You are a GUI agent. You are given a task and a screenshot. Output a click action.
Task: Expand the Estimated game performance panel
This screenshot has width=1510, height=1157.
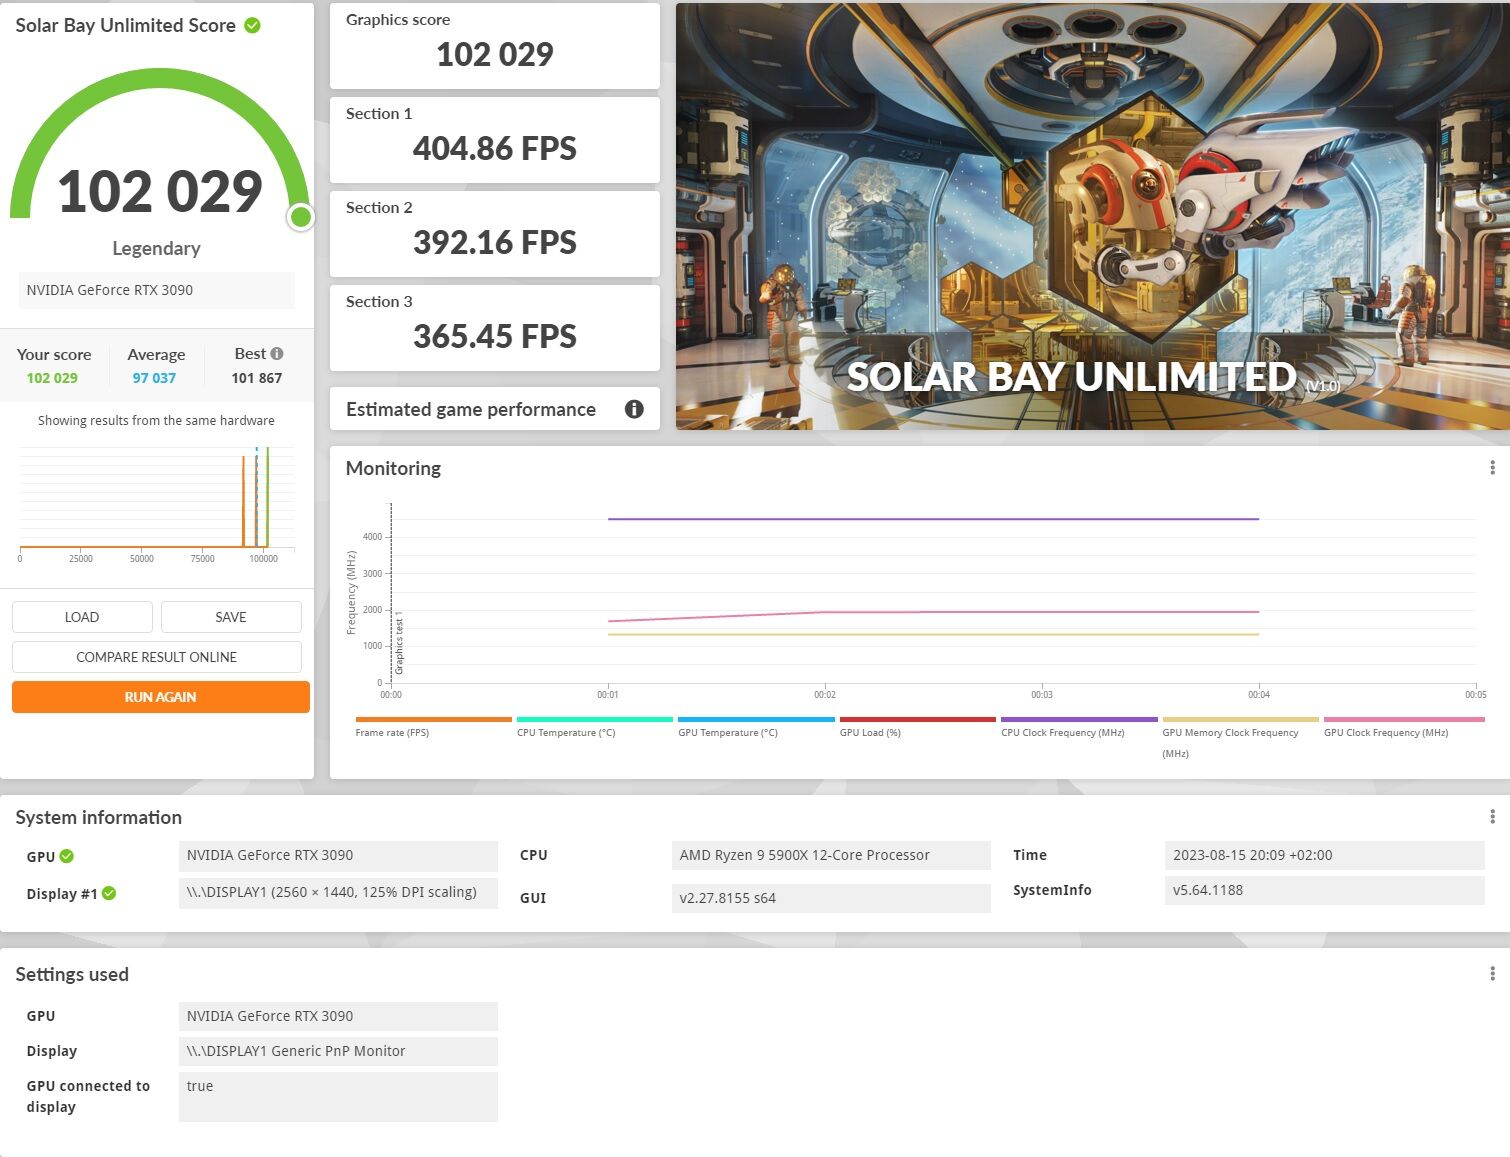click(x=495, y=409)
